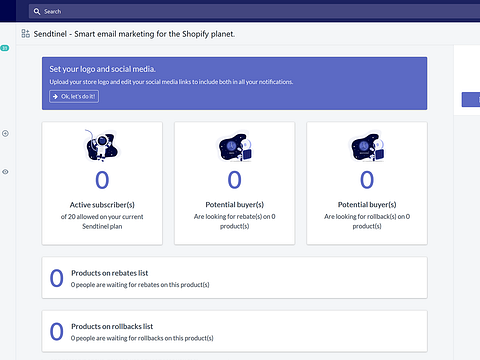Click the "Ok, let's do it!" button
Screen dimensions: 480x360
click(74, 97)
